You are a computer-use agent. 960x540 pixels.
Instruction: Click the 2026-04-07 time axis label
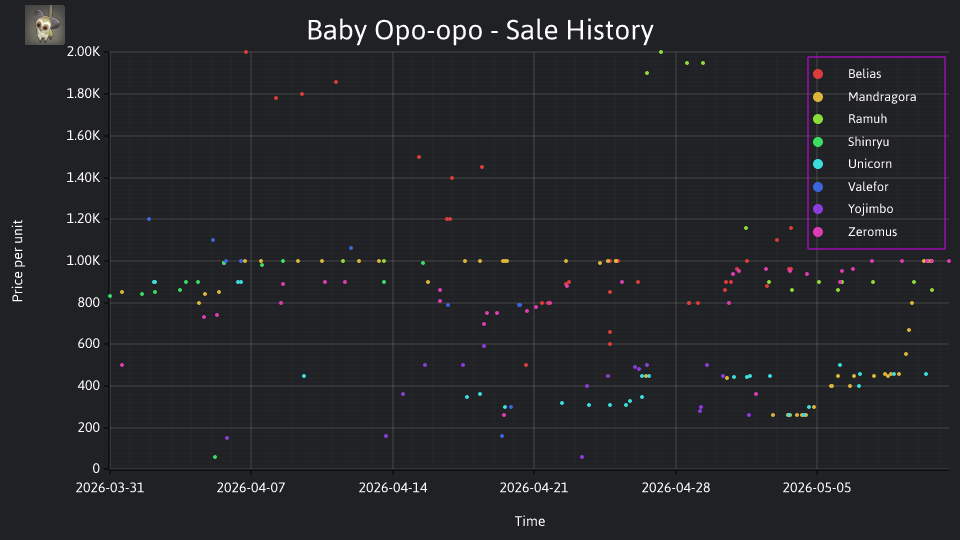[251, 488]
